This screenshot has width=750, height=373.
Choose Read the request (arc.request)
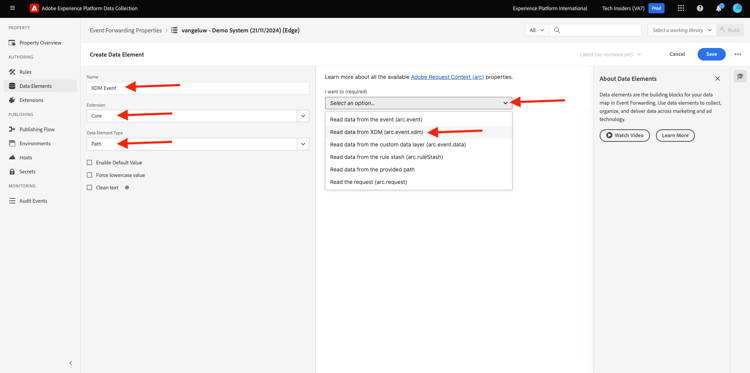tap(419, 182)
